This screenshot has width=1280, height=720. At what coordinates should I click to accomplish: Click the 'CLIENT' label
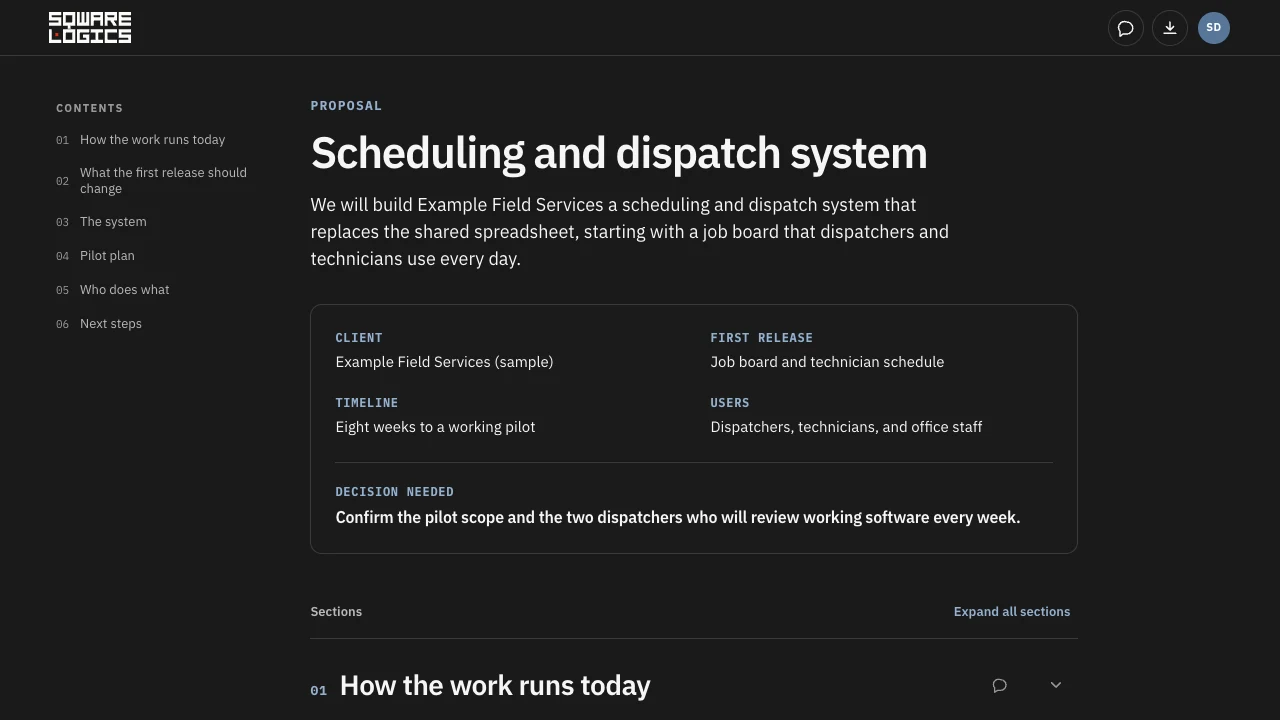[359, 338]
